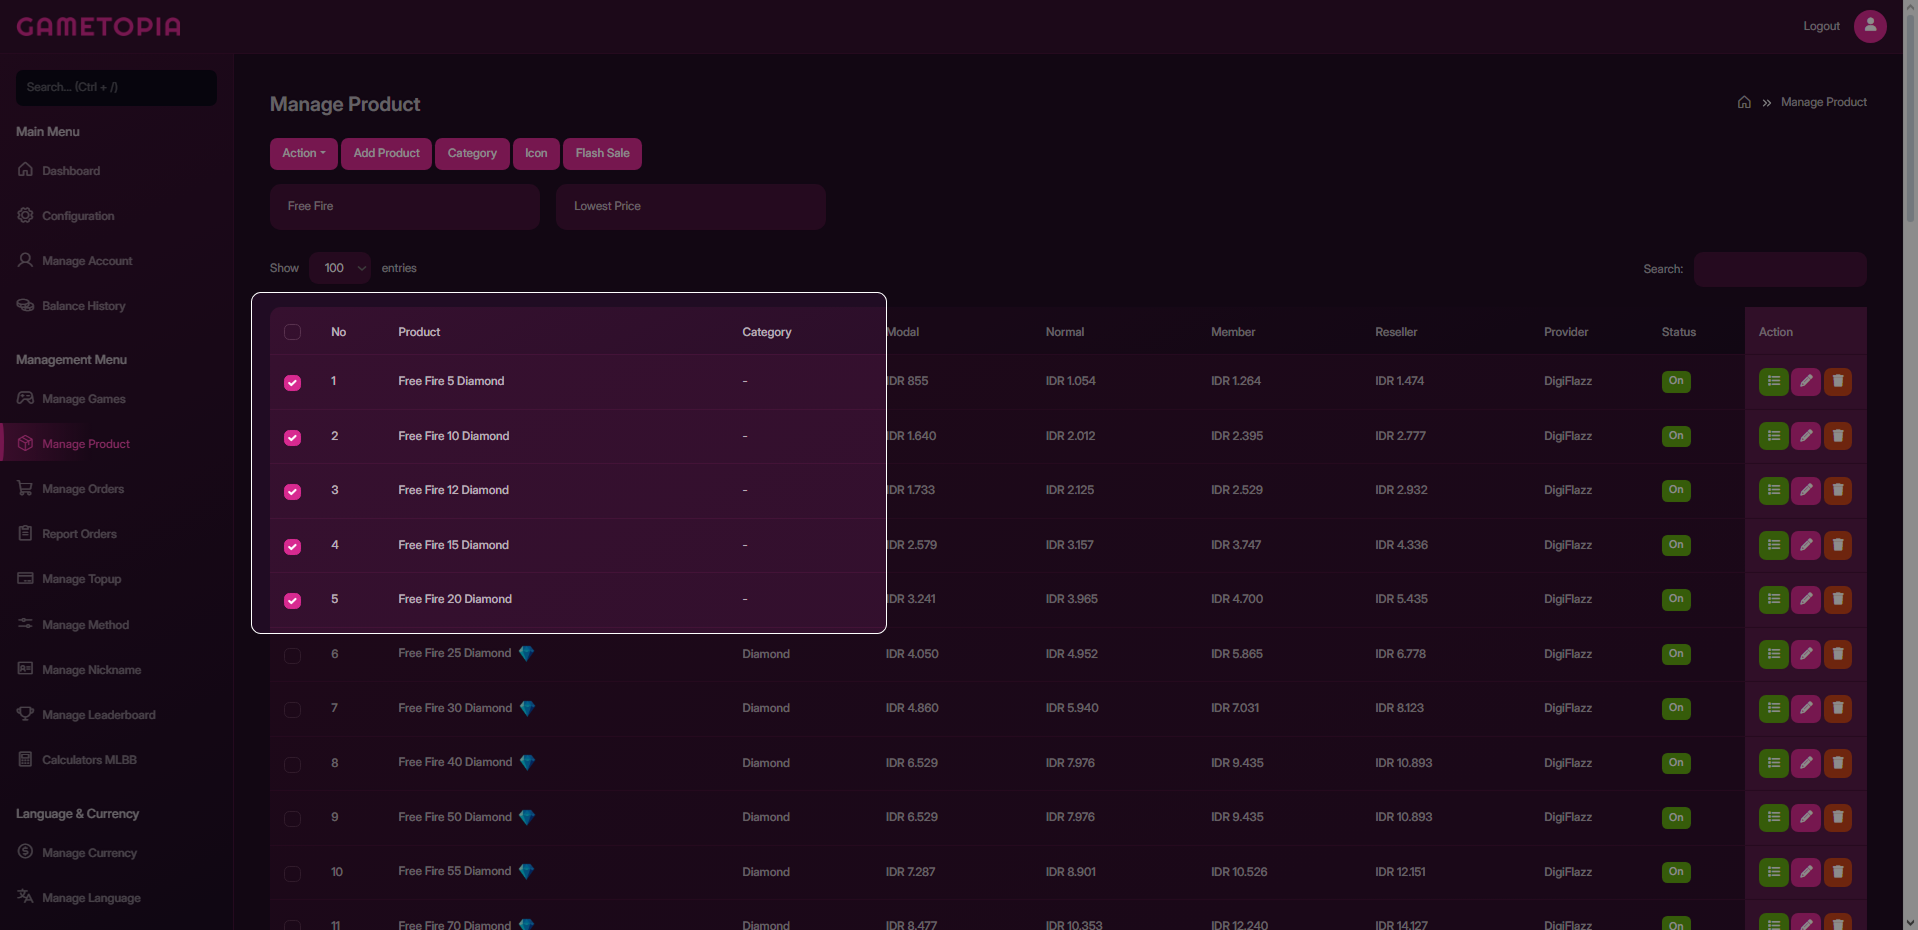1918x930 pixels.
Task: Edit the Free Fire 40 Diamond product
Action: coord(1805,763)
